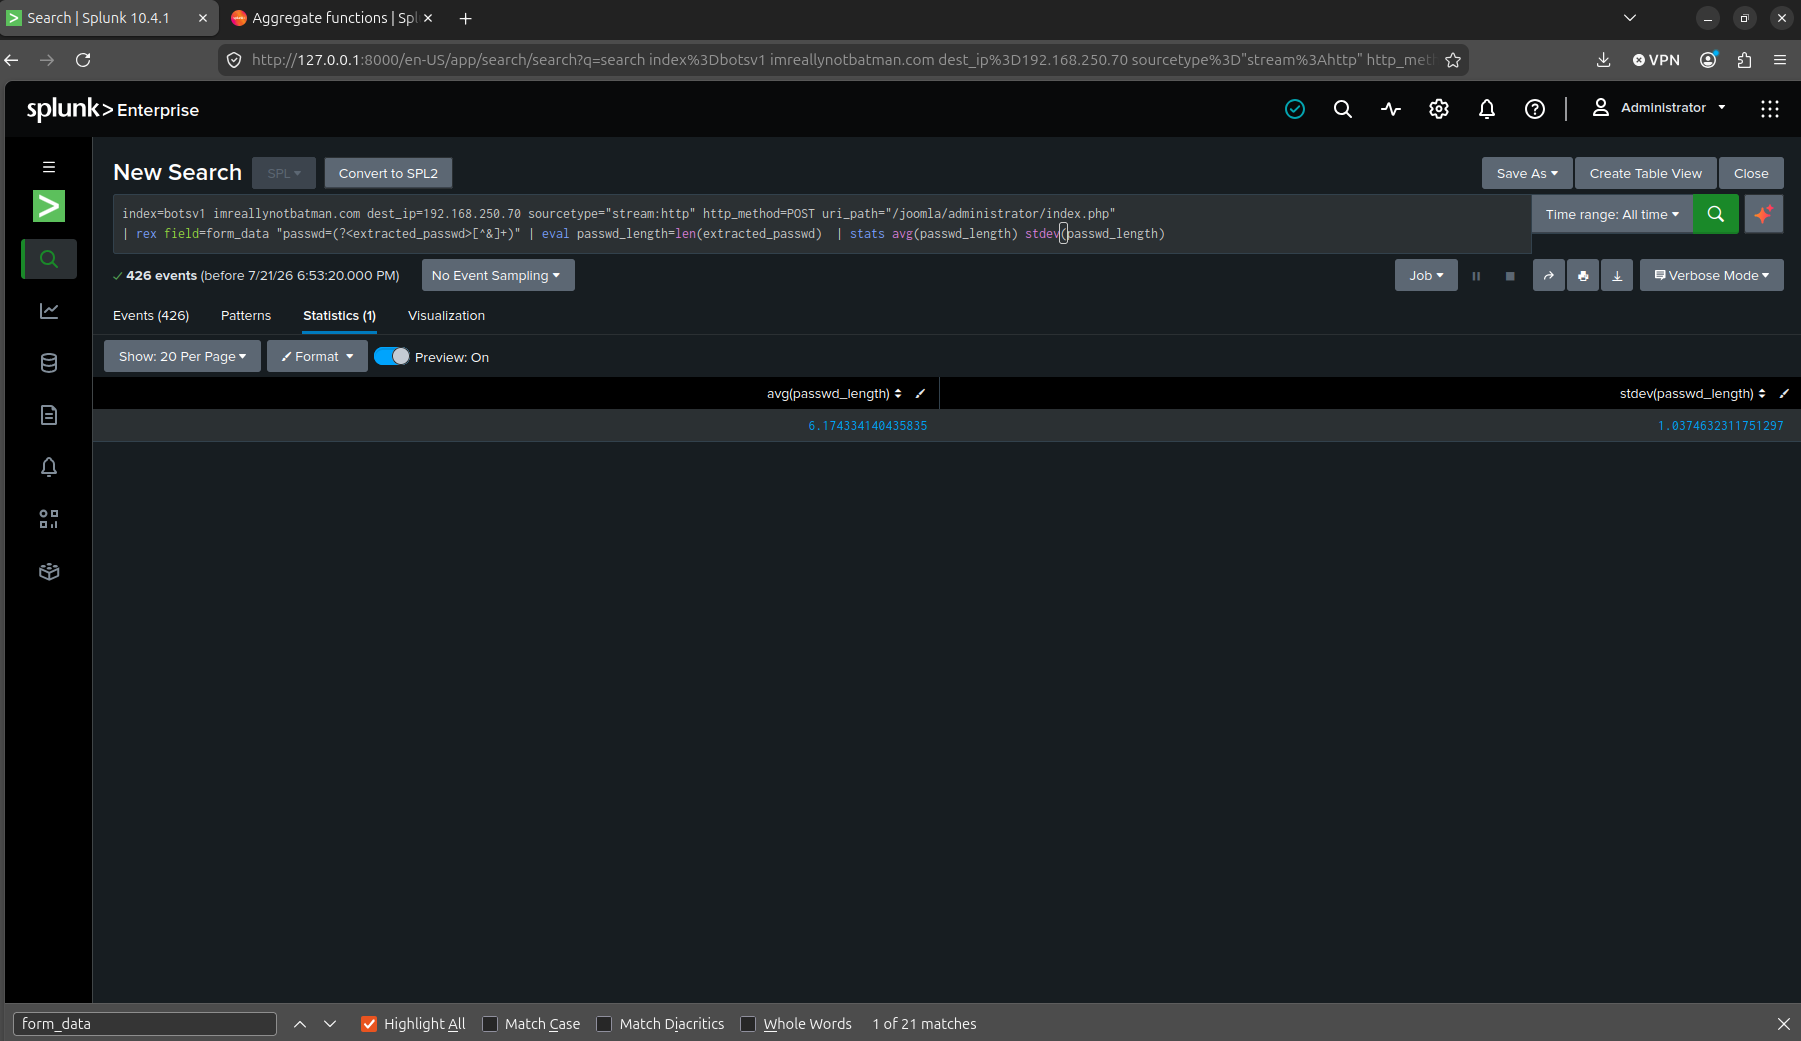Open the Administrator user menu
Viewport: 1801px width, 1041px height.
click(1659, 108)
